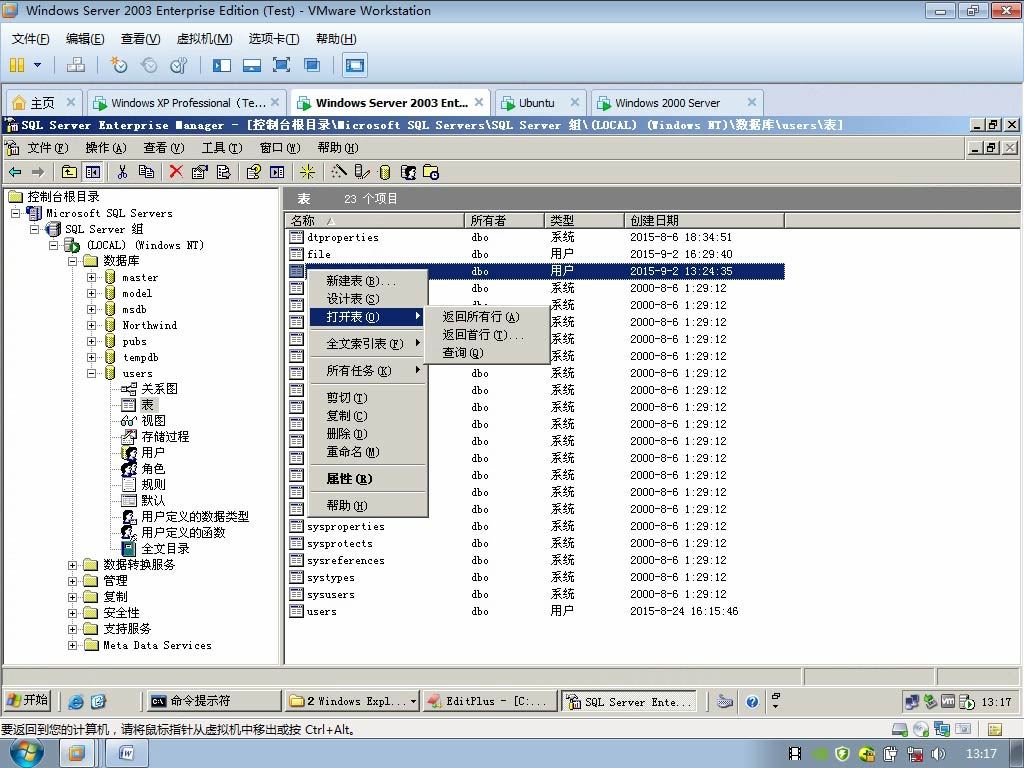
Task: Expand the 安全性 folder node
Action: [72, 613]
